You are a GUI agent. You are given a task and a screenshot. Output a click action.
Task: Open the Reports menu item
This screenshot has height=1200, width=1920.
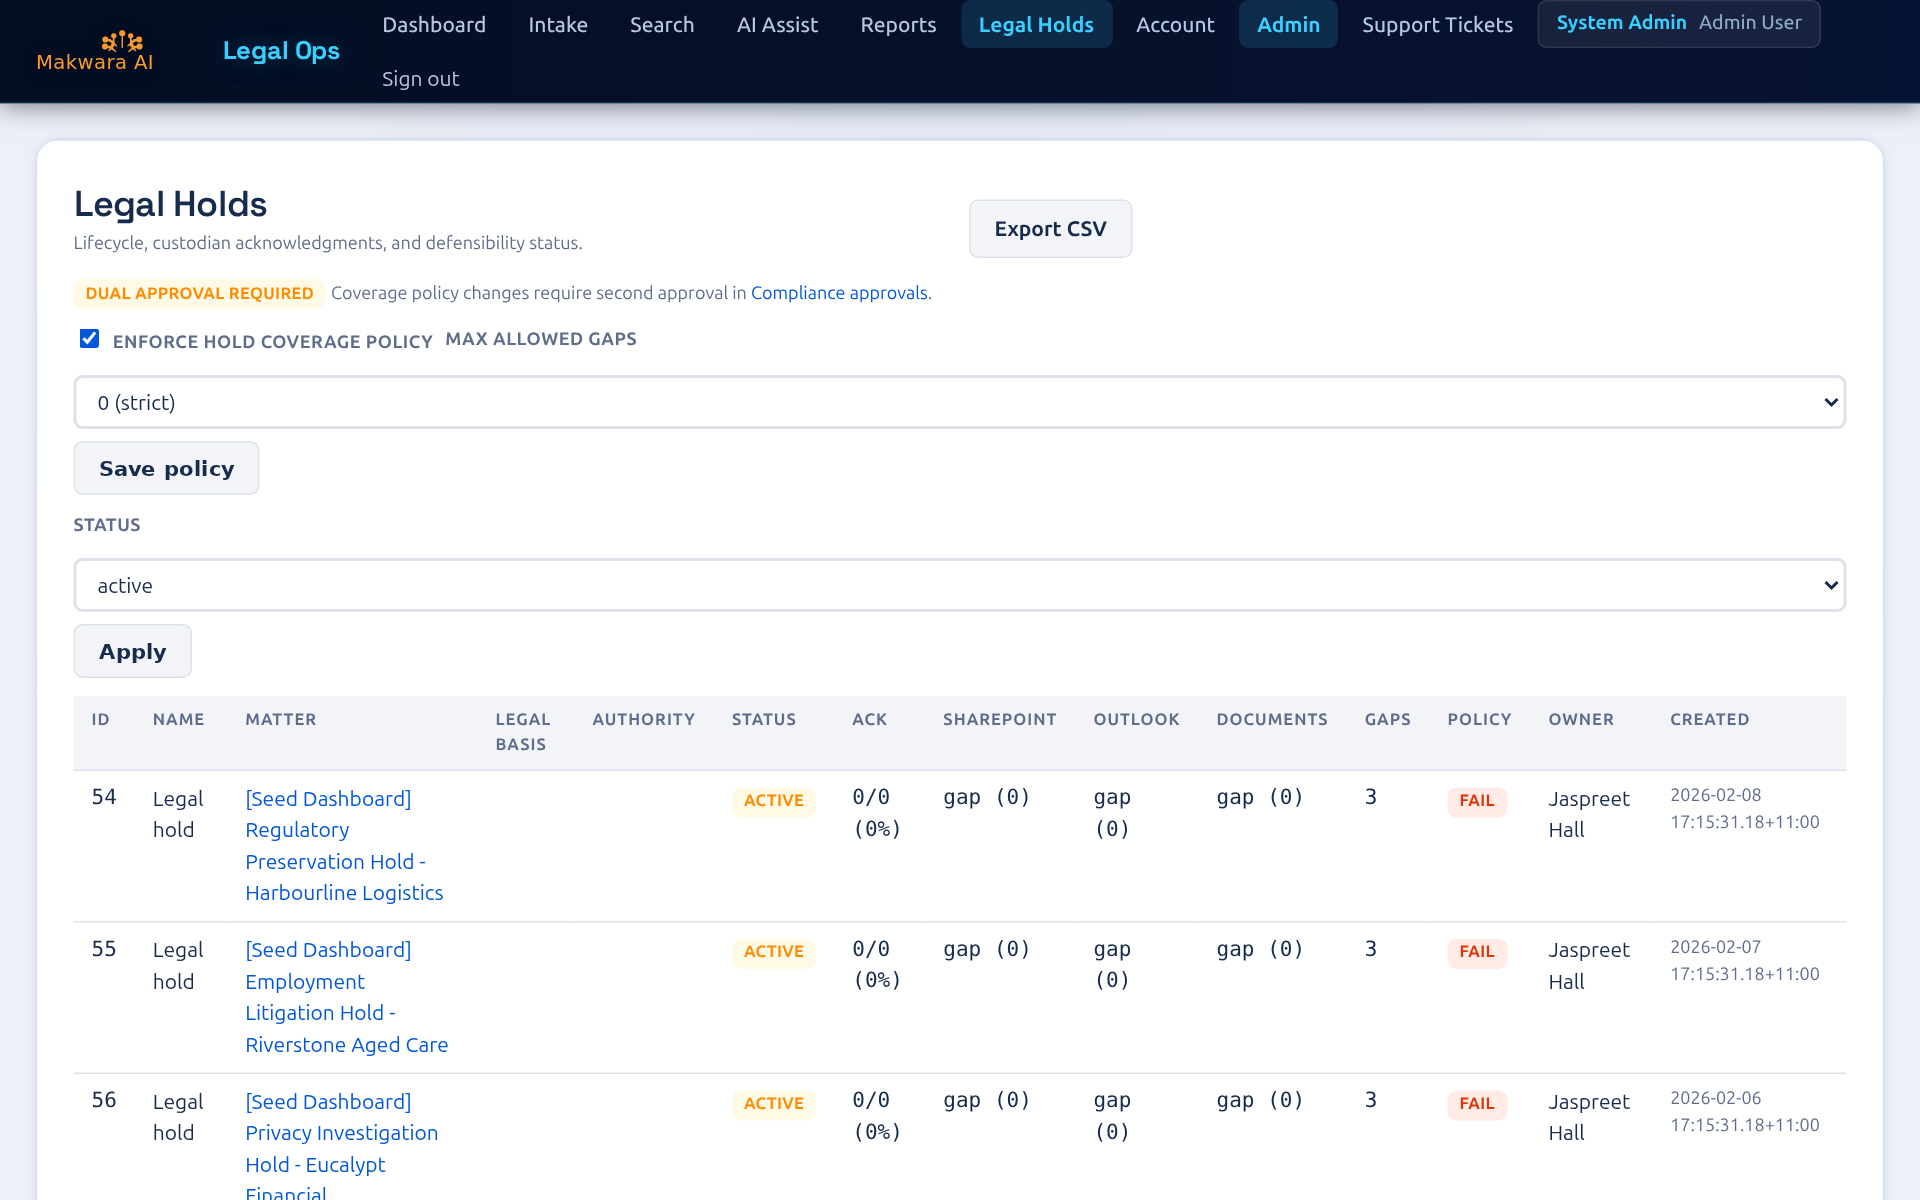tap(898, 25)
